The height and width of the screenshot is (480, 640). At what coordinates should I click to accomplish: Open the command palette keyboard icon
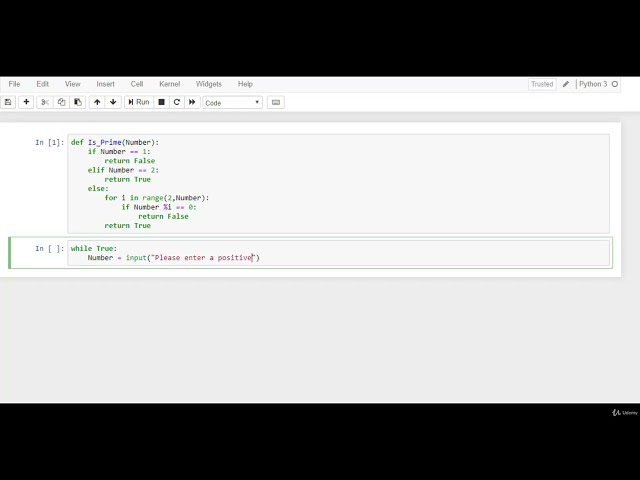(x=276, y=102)
